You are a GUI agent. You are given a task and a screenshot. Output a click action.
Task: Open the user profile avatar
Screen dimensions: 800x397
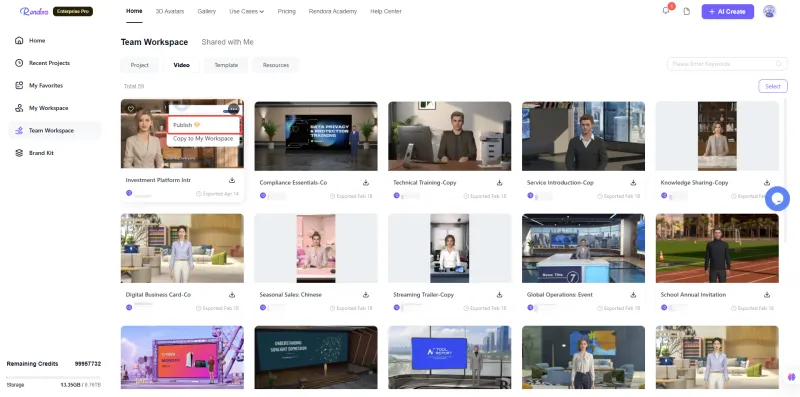tap(769, 11)
